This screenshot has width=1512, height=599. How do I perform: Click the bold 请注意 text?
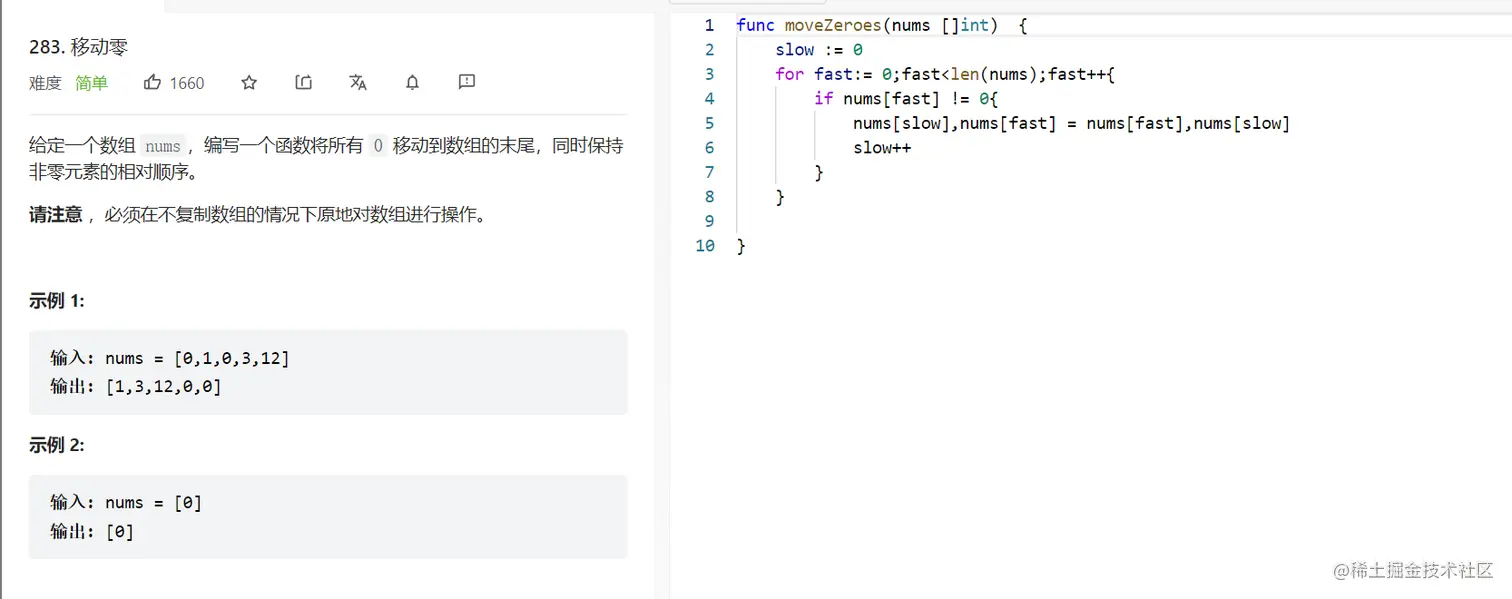(56, 214)
